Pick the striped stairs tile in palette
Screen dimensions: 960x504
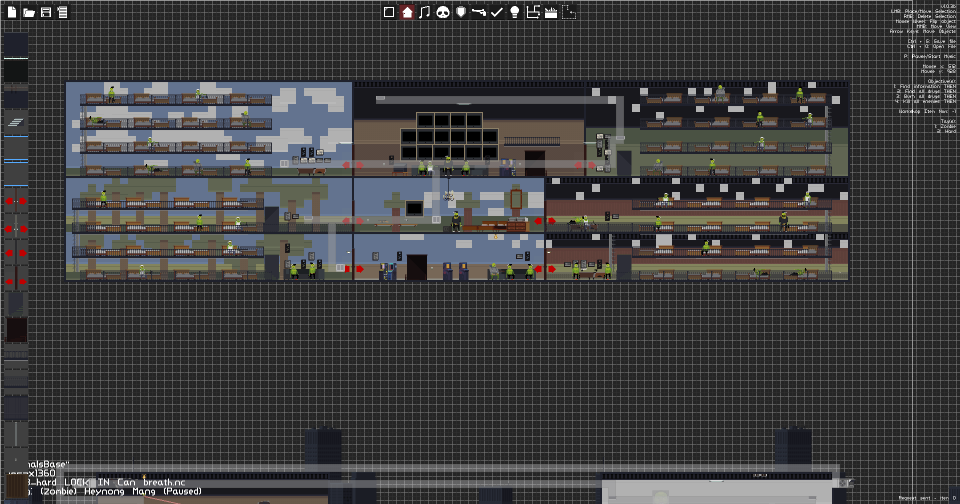[x=16, y=122]
